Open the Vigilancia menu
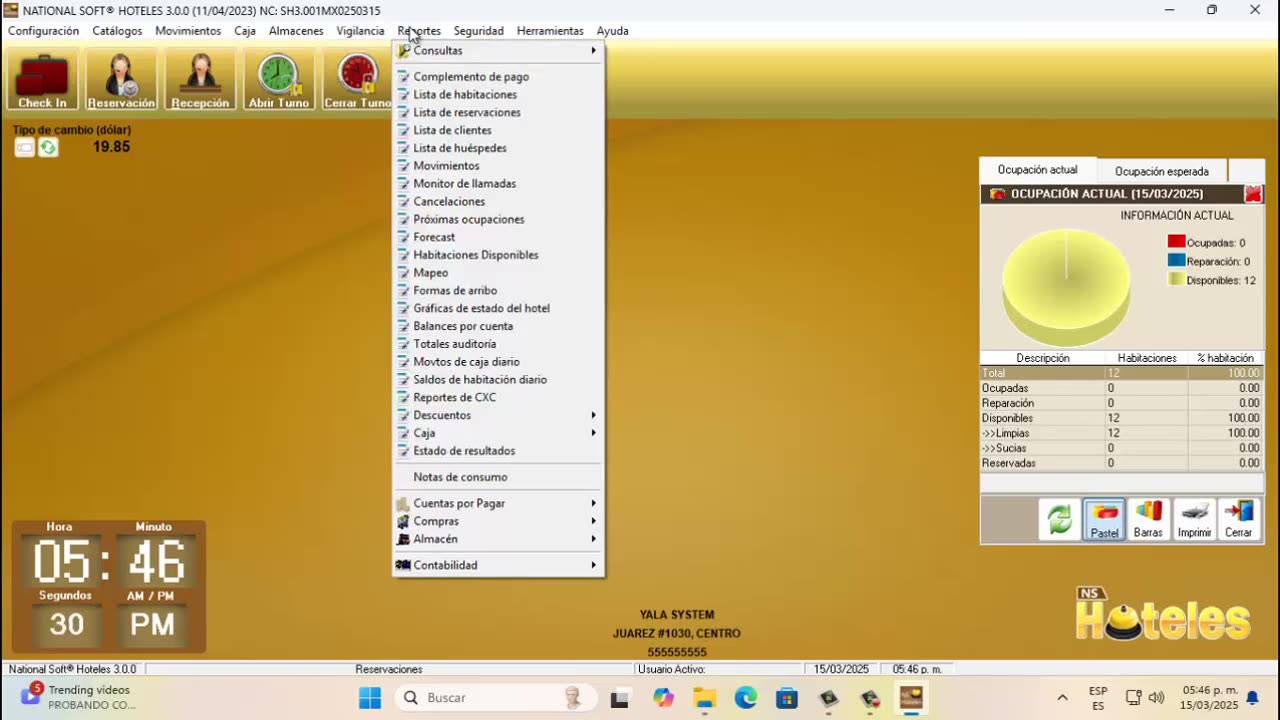This screenshot has height=720, width=1280. (360, 31)
